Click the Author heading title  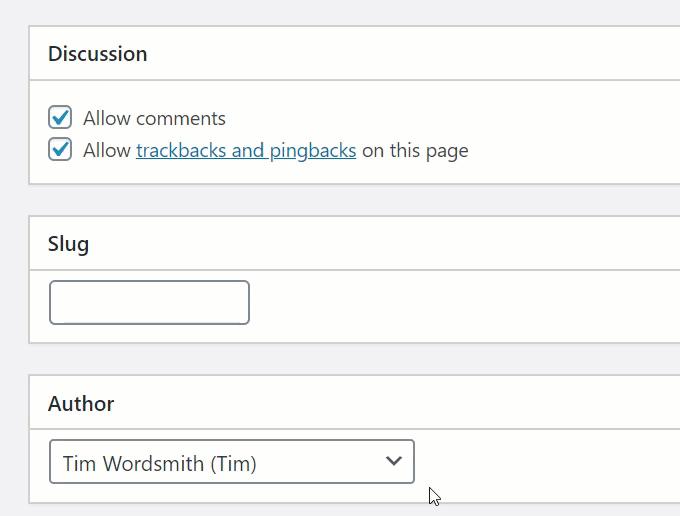[x=81, y=404]
